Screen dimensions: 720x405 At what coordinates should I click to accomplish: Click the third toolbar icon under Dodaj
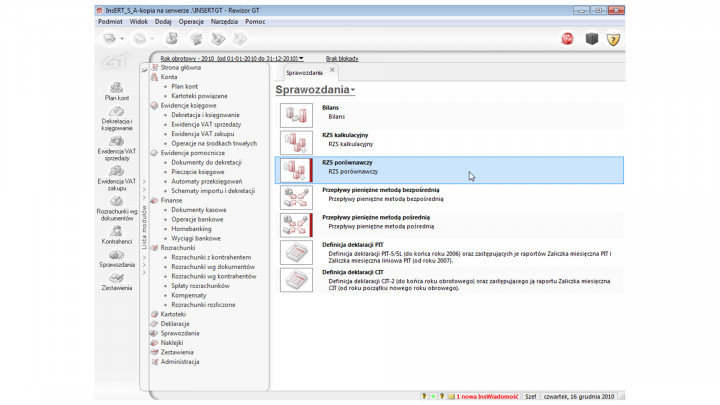[x=172, y=39]
